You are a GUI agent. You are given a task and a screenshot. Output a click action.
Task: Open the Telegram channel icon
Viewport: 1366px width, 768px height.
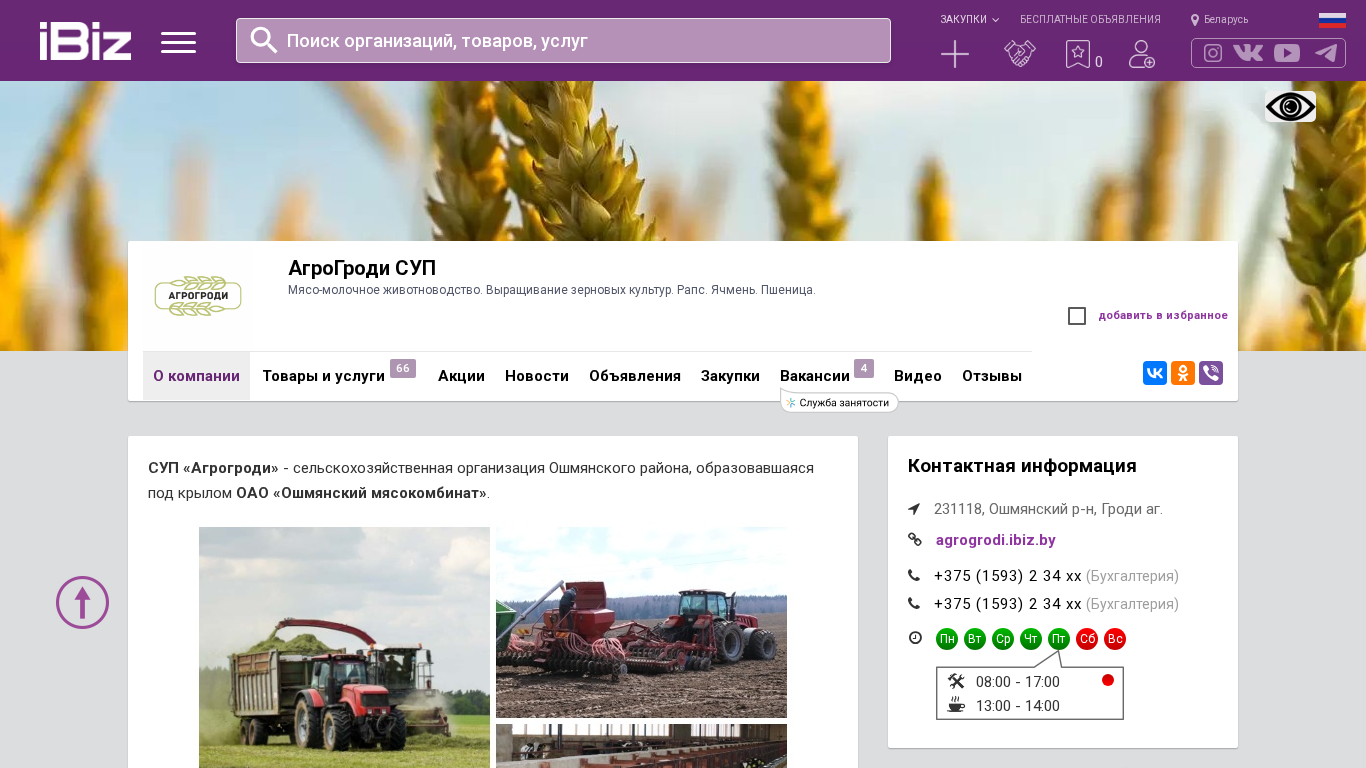point(1326,53)
